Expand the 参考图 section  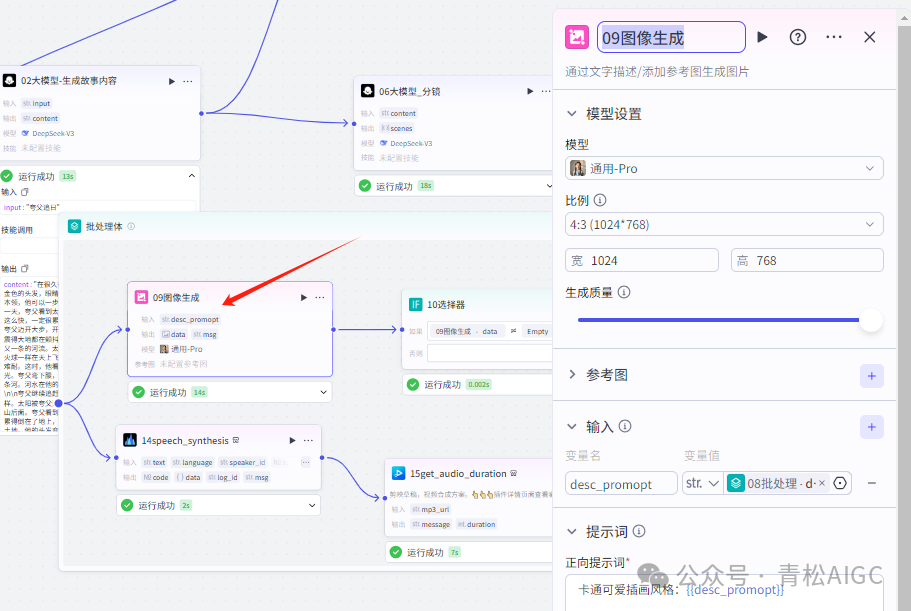tap(571, 375)
